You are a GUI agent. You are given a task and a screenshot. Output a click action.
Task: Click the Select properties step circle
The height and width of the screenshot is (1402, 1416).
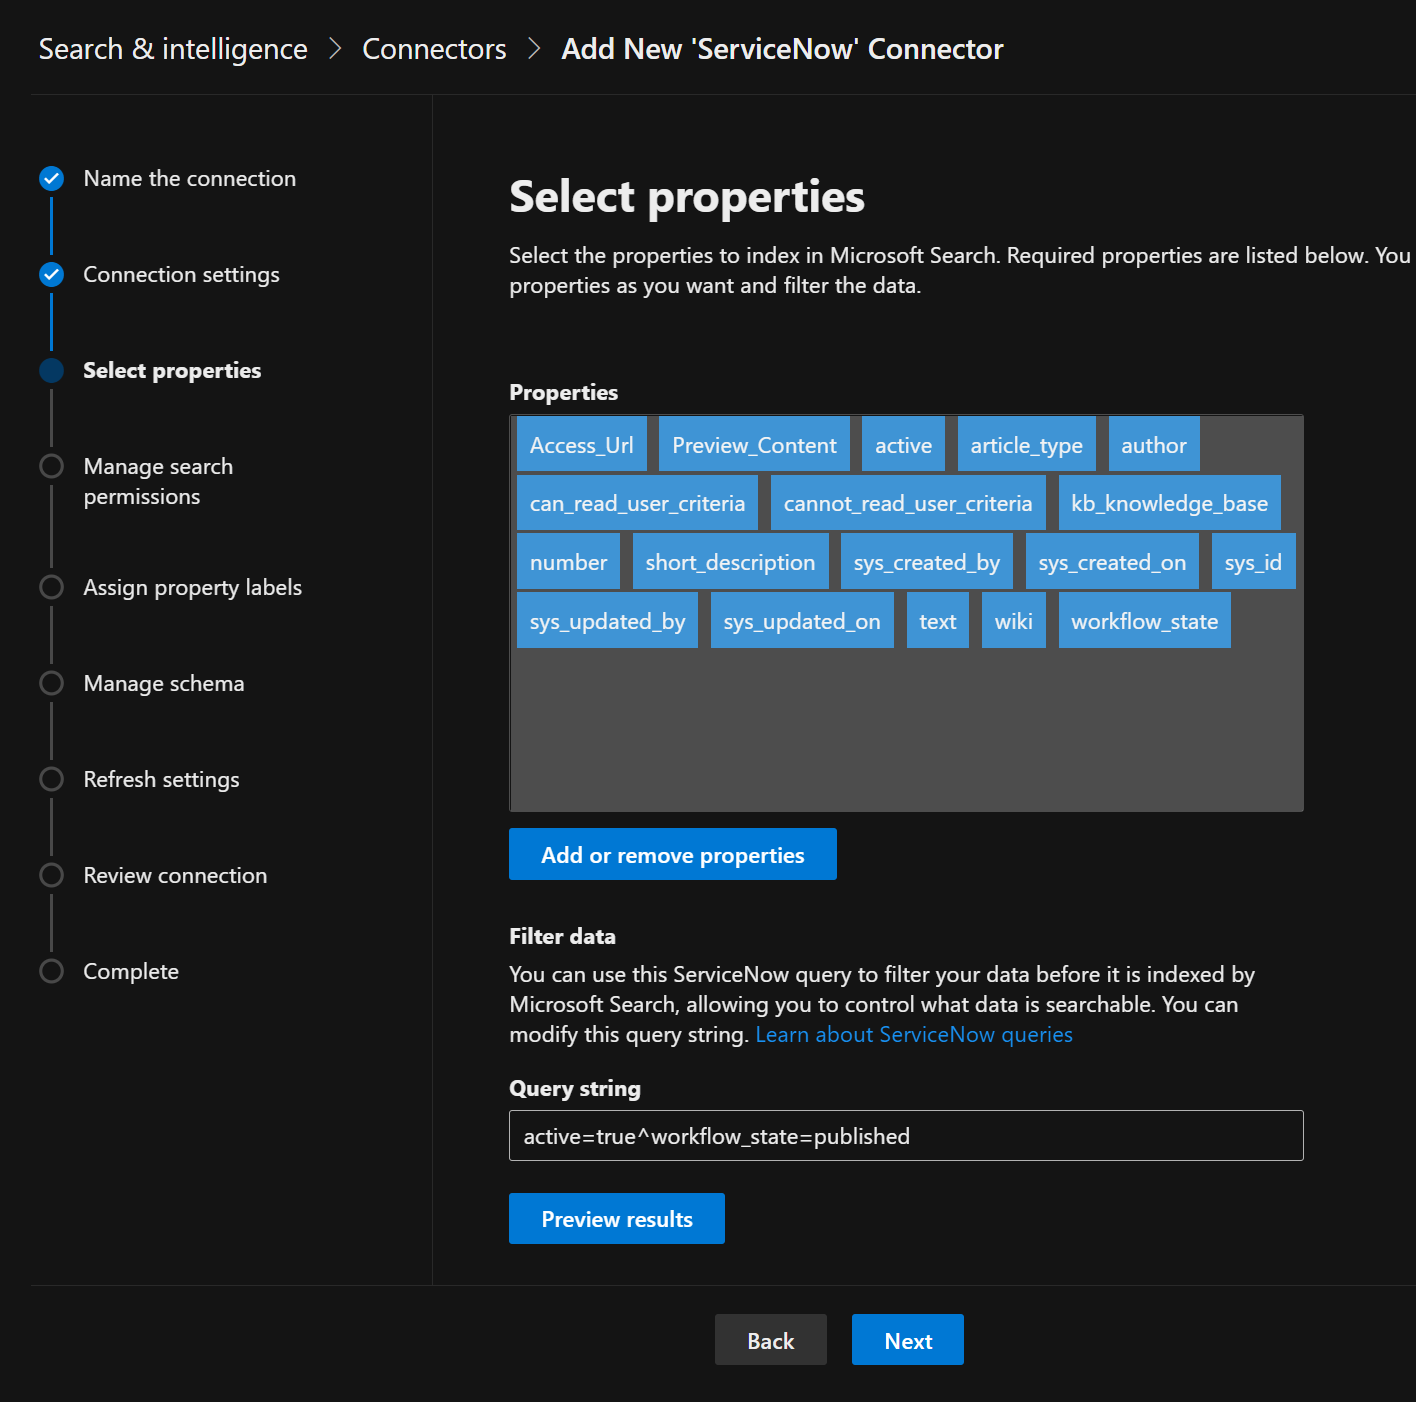pyautogui.click(x=51, y=370)
